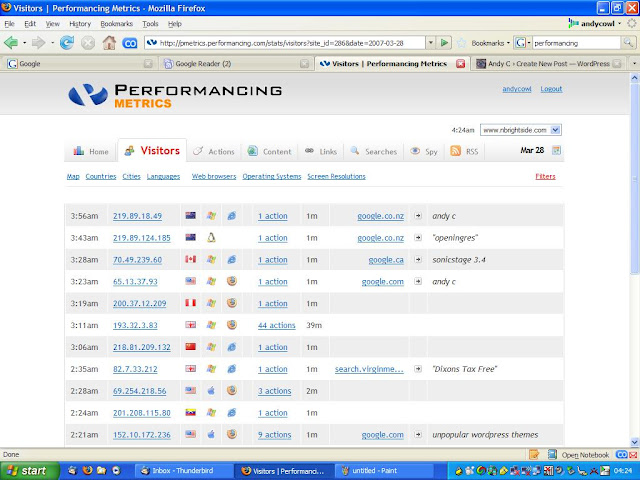The height and width of the screenshot is (480, 640).
Task: Click arrow icon next to google.co.nz andy c
Action: pyautogui.click(x=418, y=216)
